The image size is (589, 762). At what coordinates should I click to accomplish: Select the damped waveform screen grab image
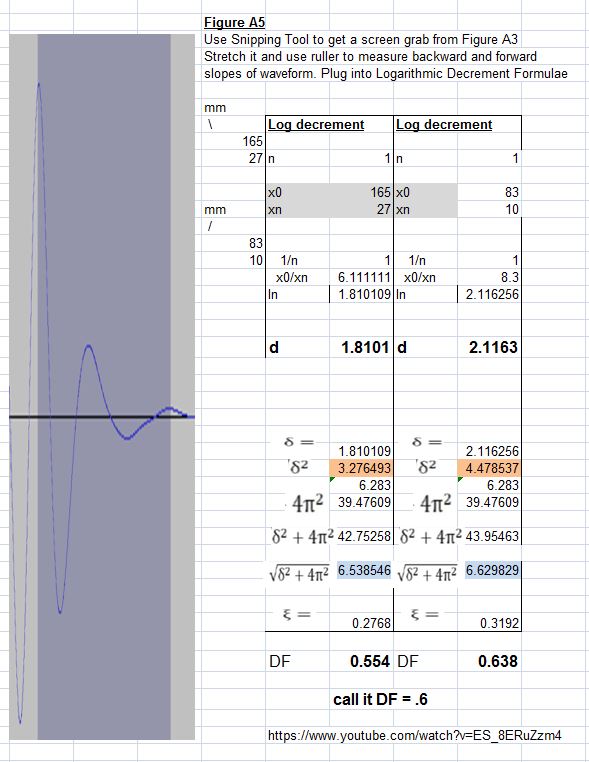coord(102,387)
